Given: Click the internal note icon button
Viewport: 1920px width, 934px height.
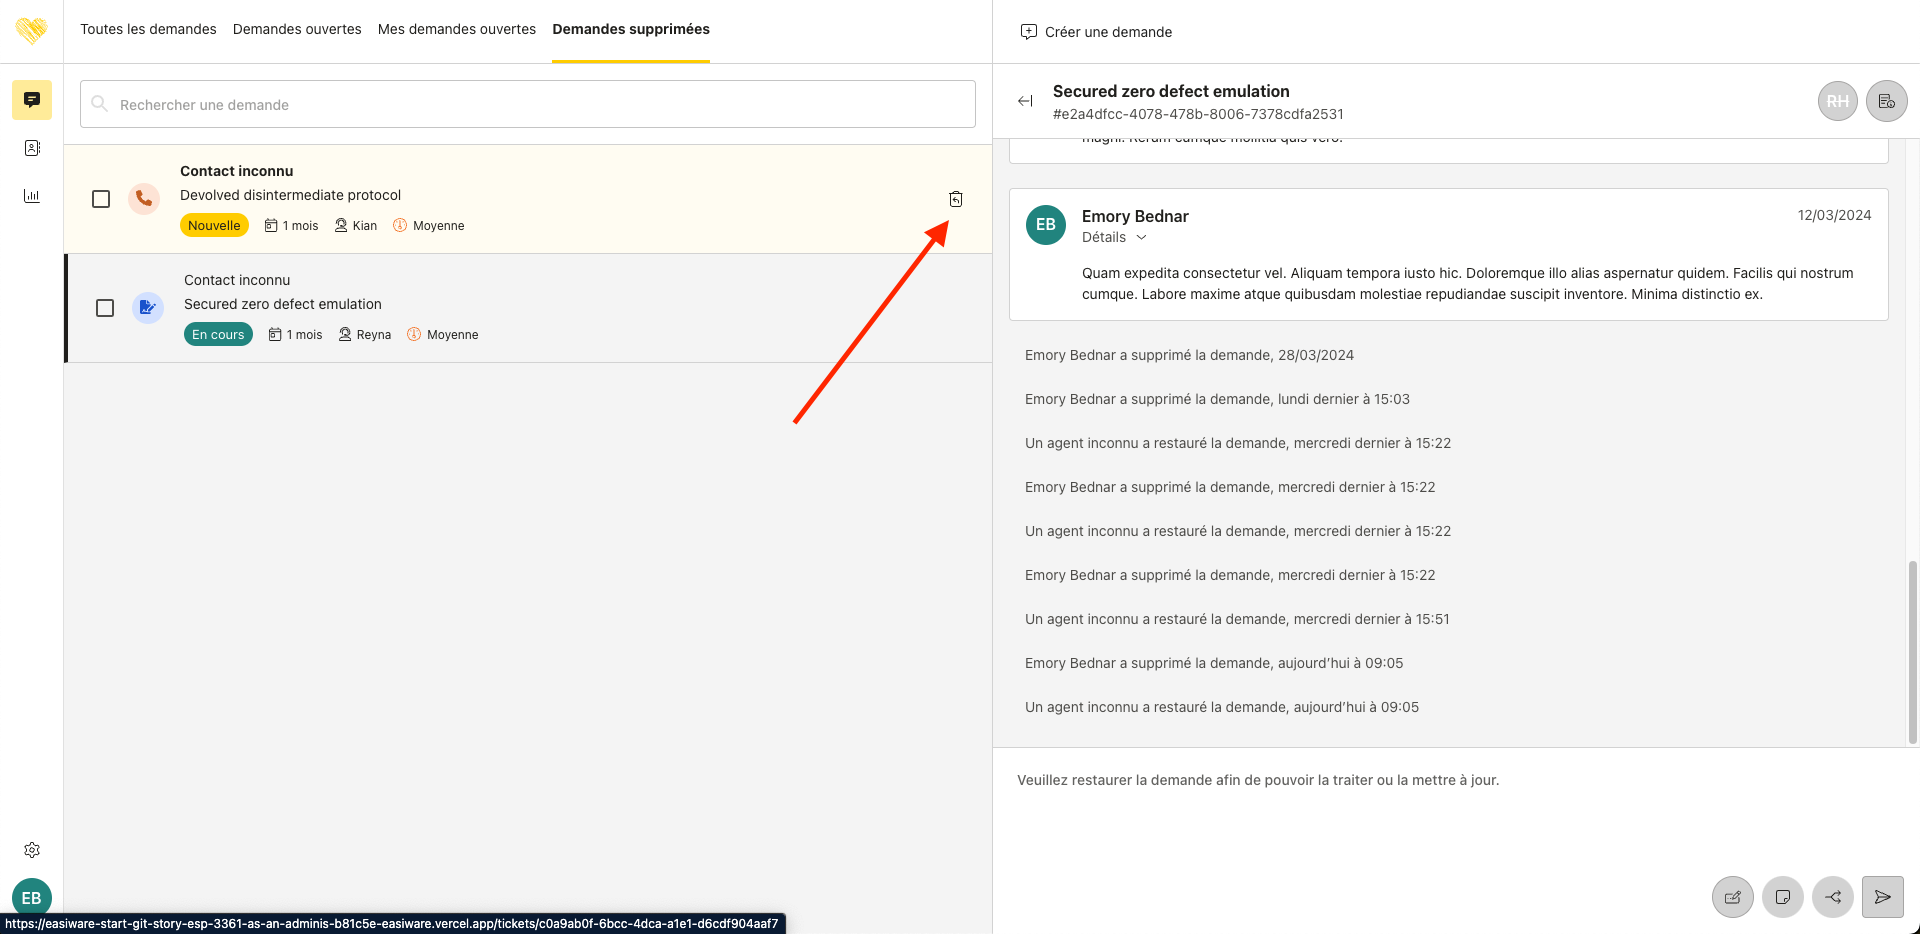Looking at the screenshot, I should point(1782,897).
